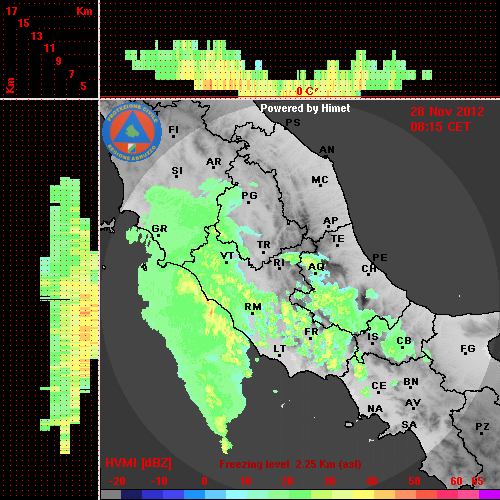This screenshot has height=500, width=500.
Task: Click the AR city label
Action: (214, 162)
